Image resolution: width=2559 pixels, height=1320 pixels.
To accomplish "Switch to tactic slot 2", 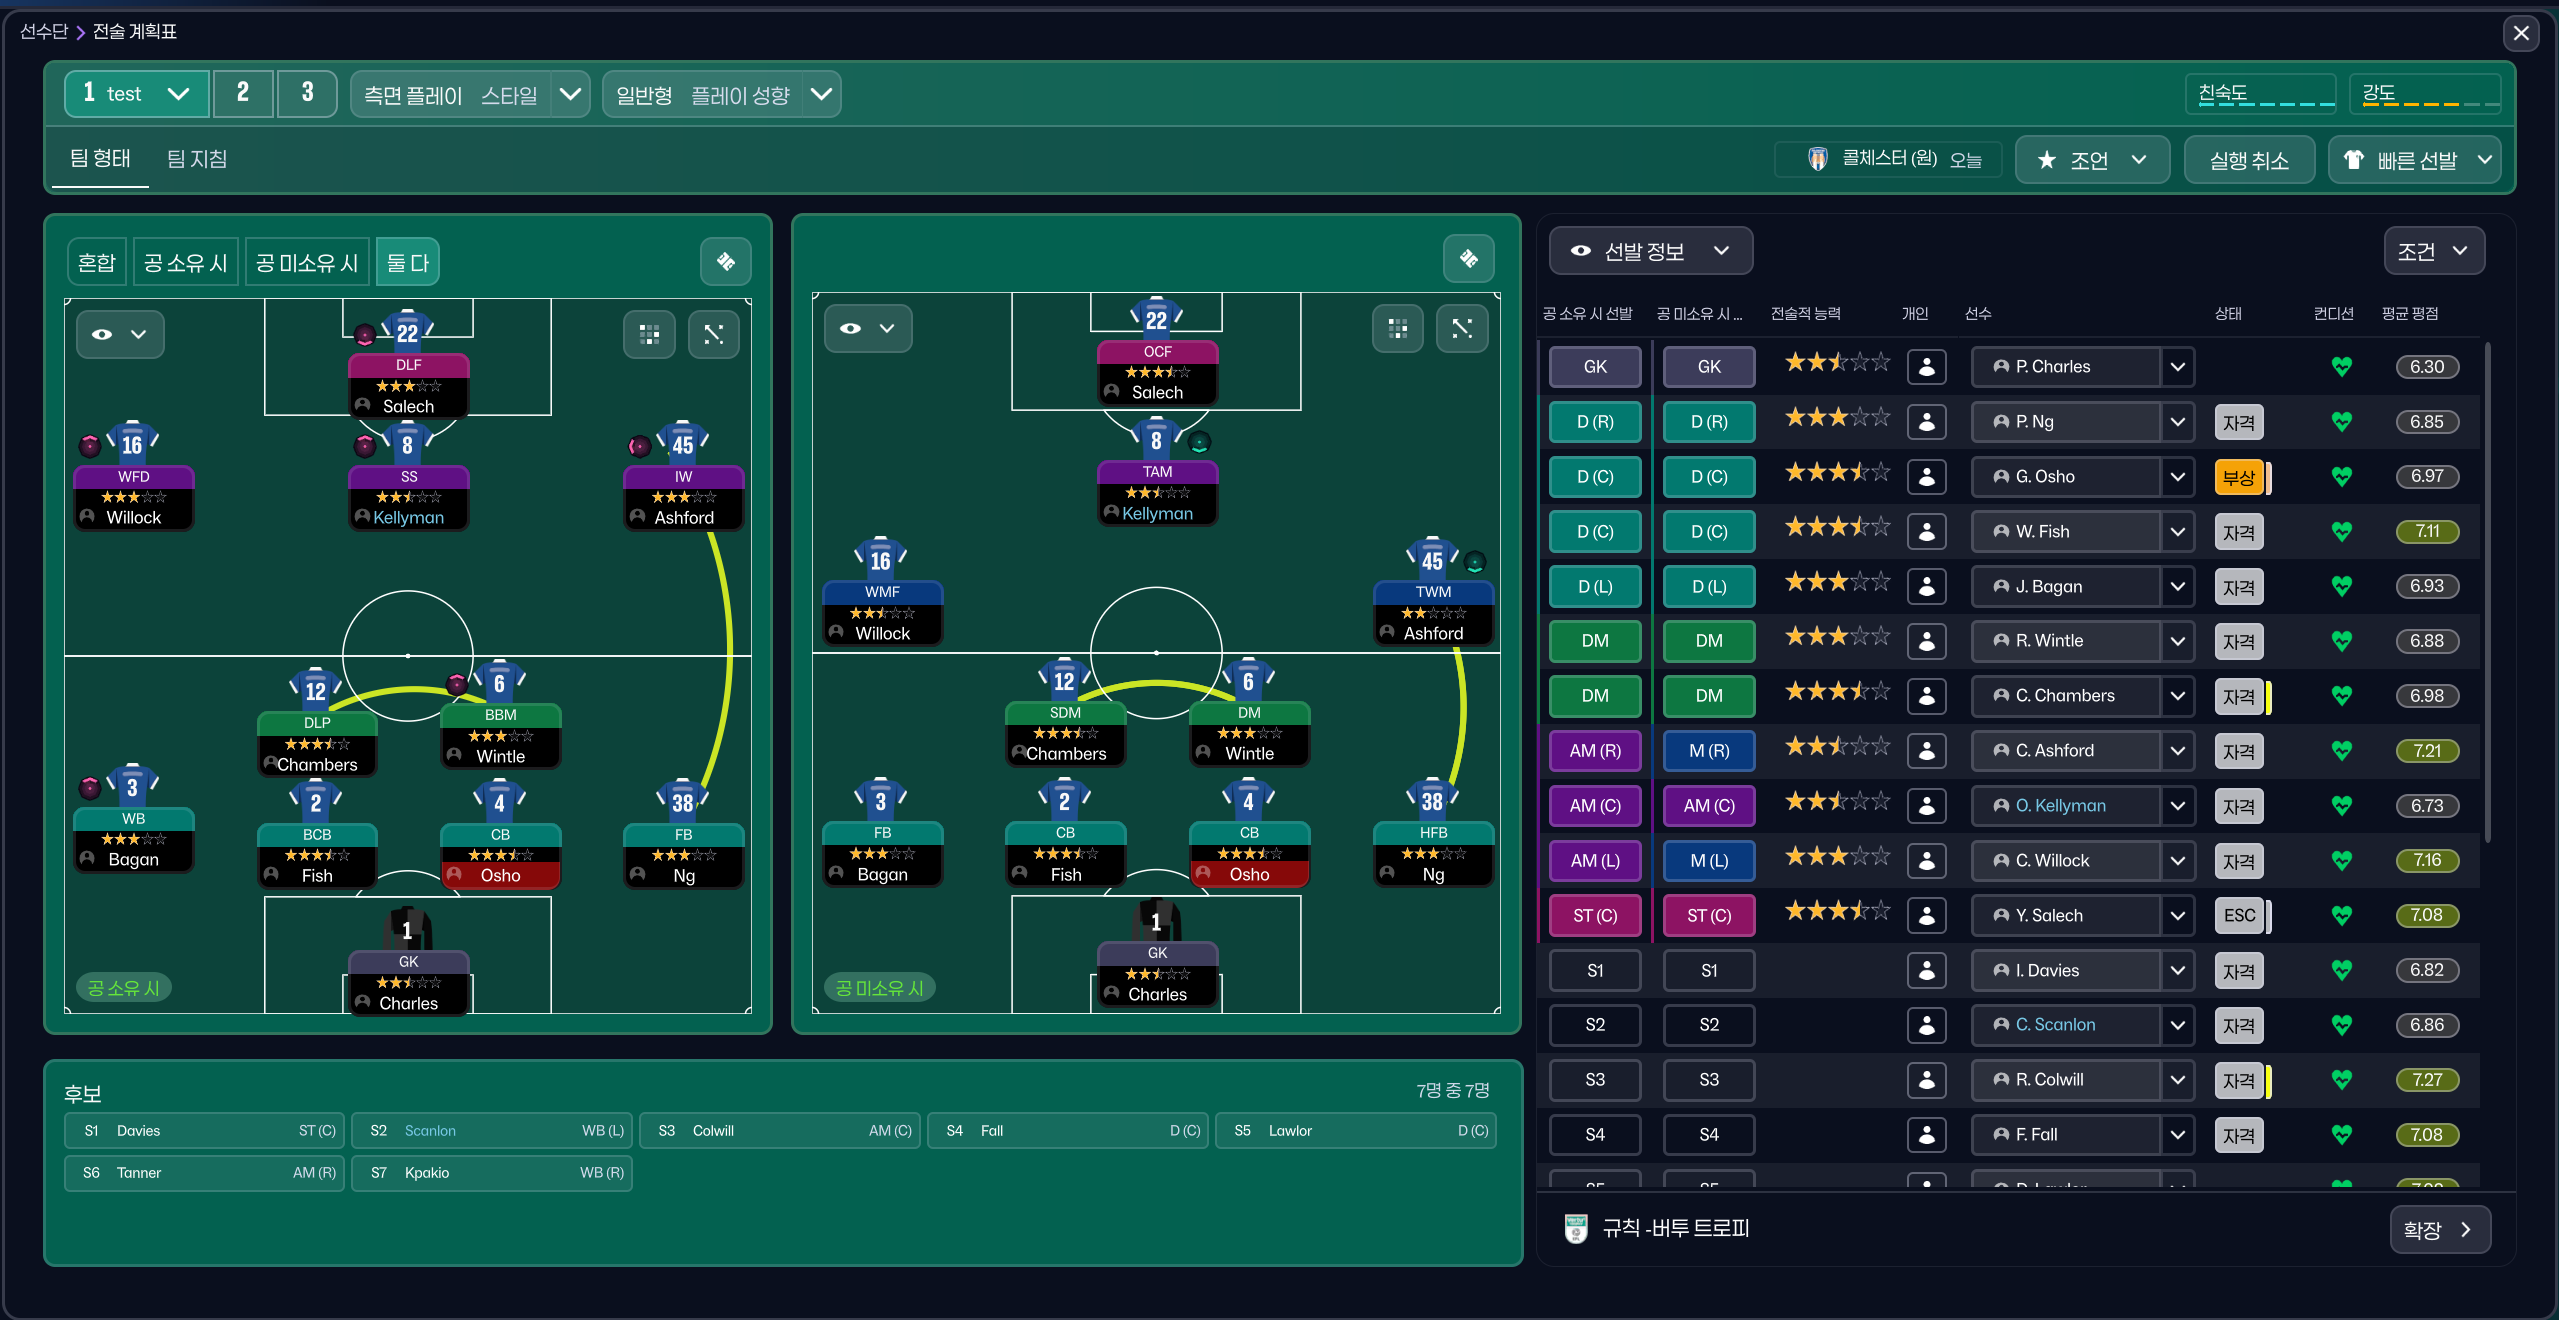I will point(243,94).
